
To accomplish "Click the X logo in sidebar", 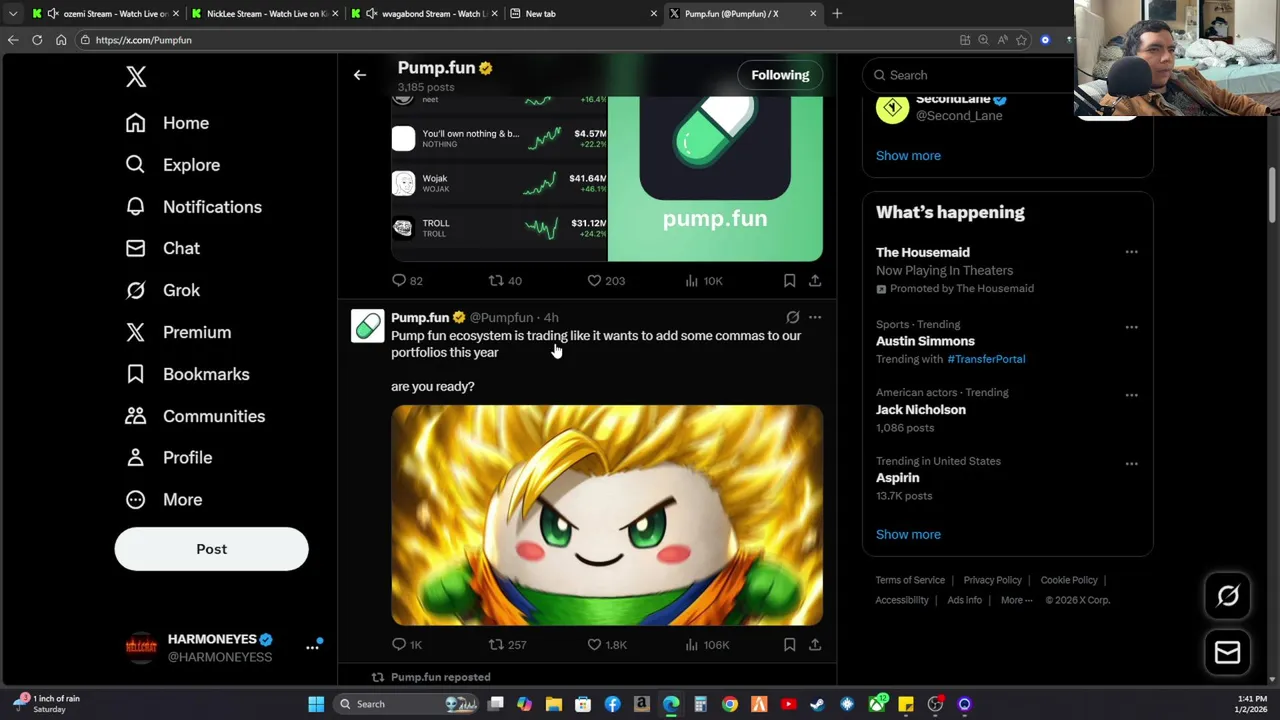I will (x=136, y=77).
